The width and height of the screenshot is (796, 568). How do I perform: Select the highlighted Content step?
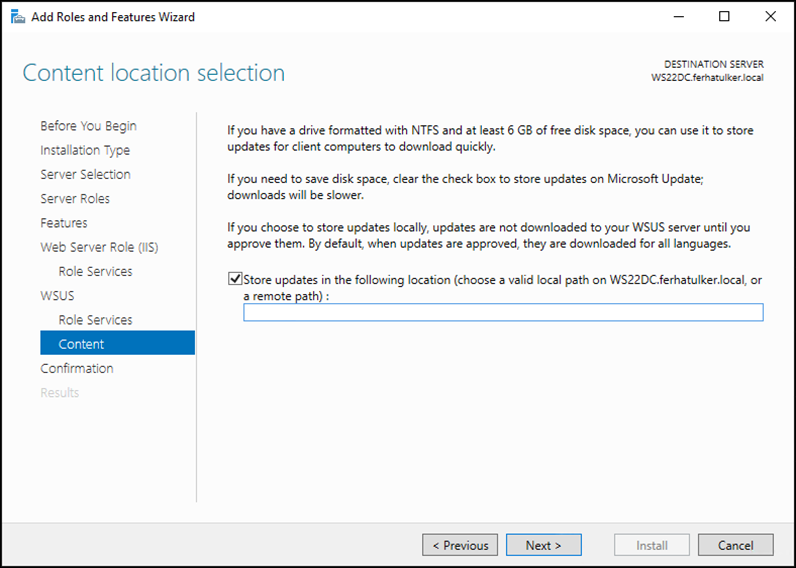pyautogui.click(x=117, y=344)
